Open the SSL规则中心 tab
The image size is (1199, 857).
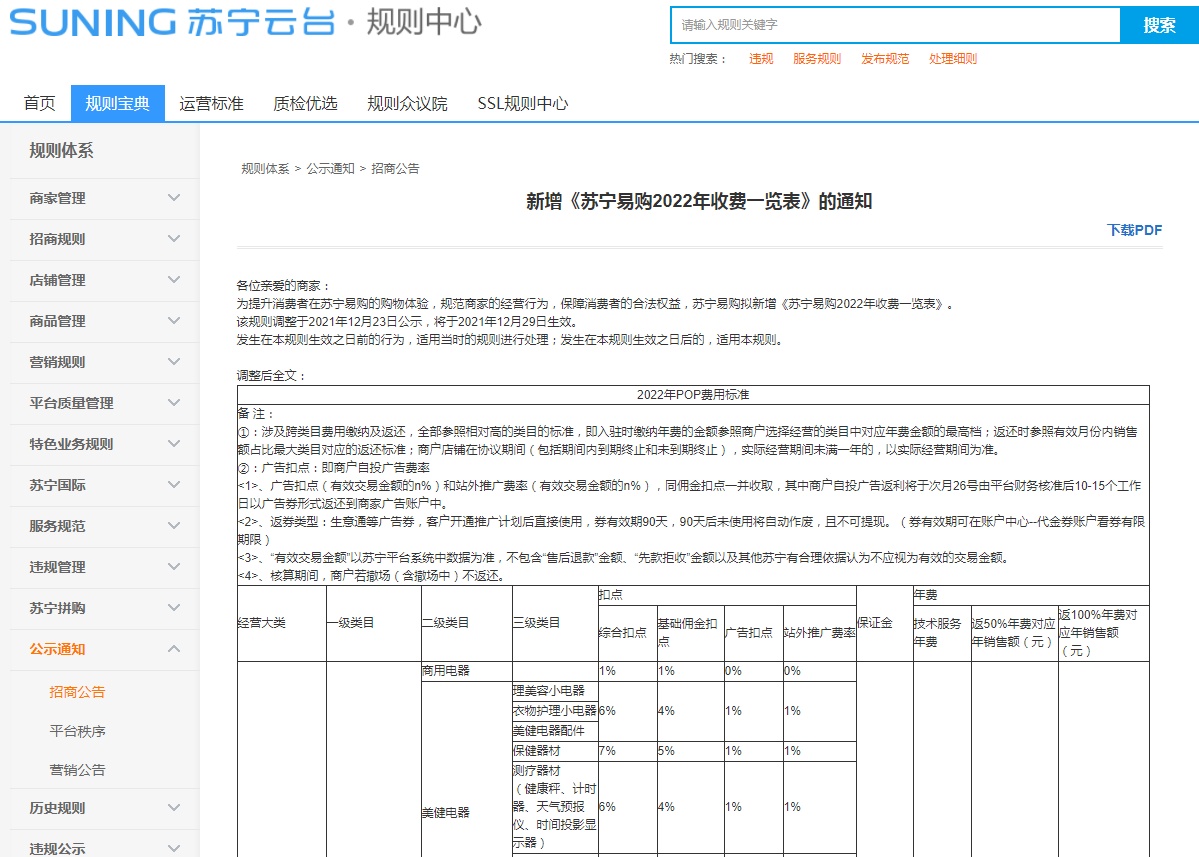click(x=522, y=104)
